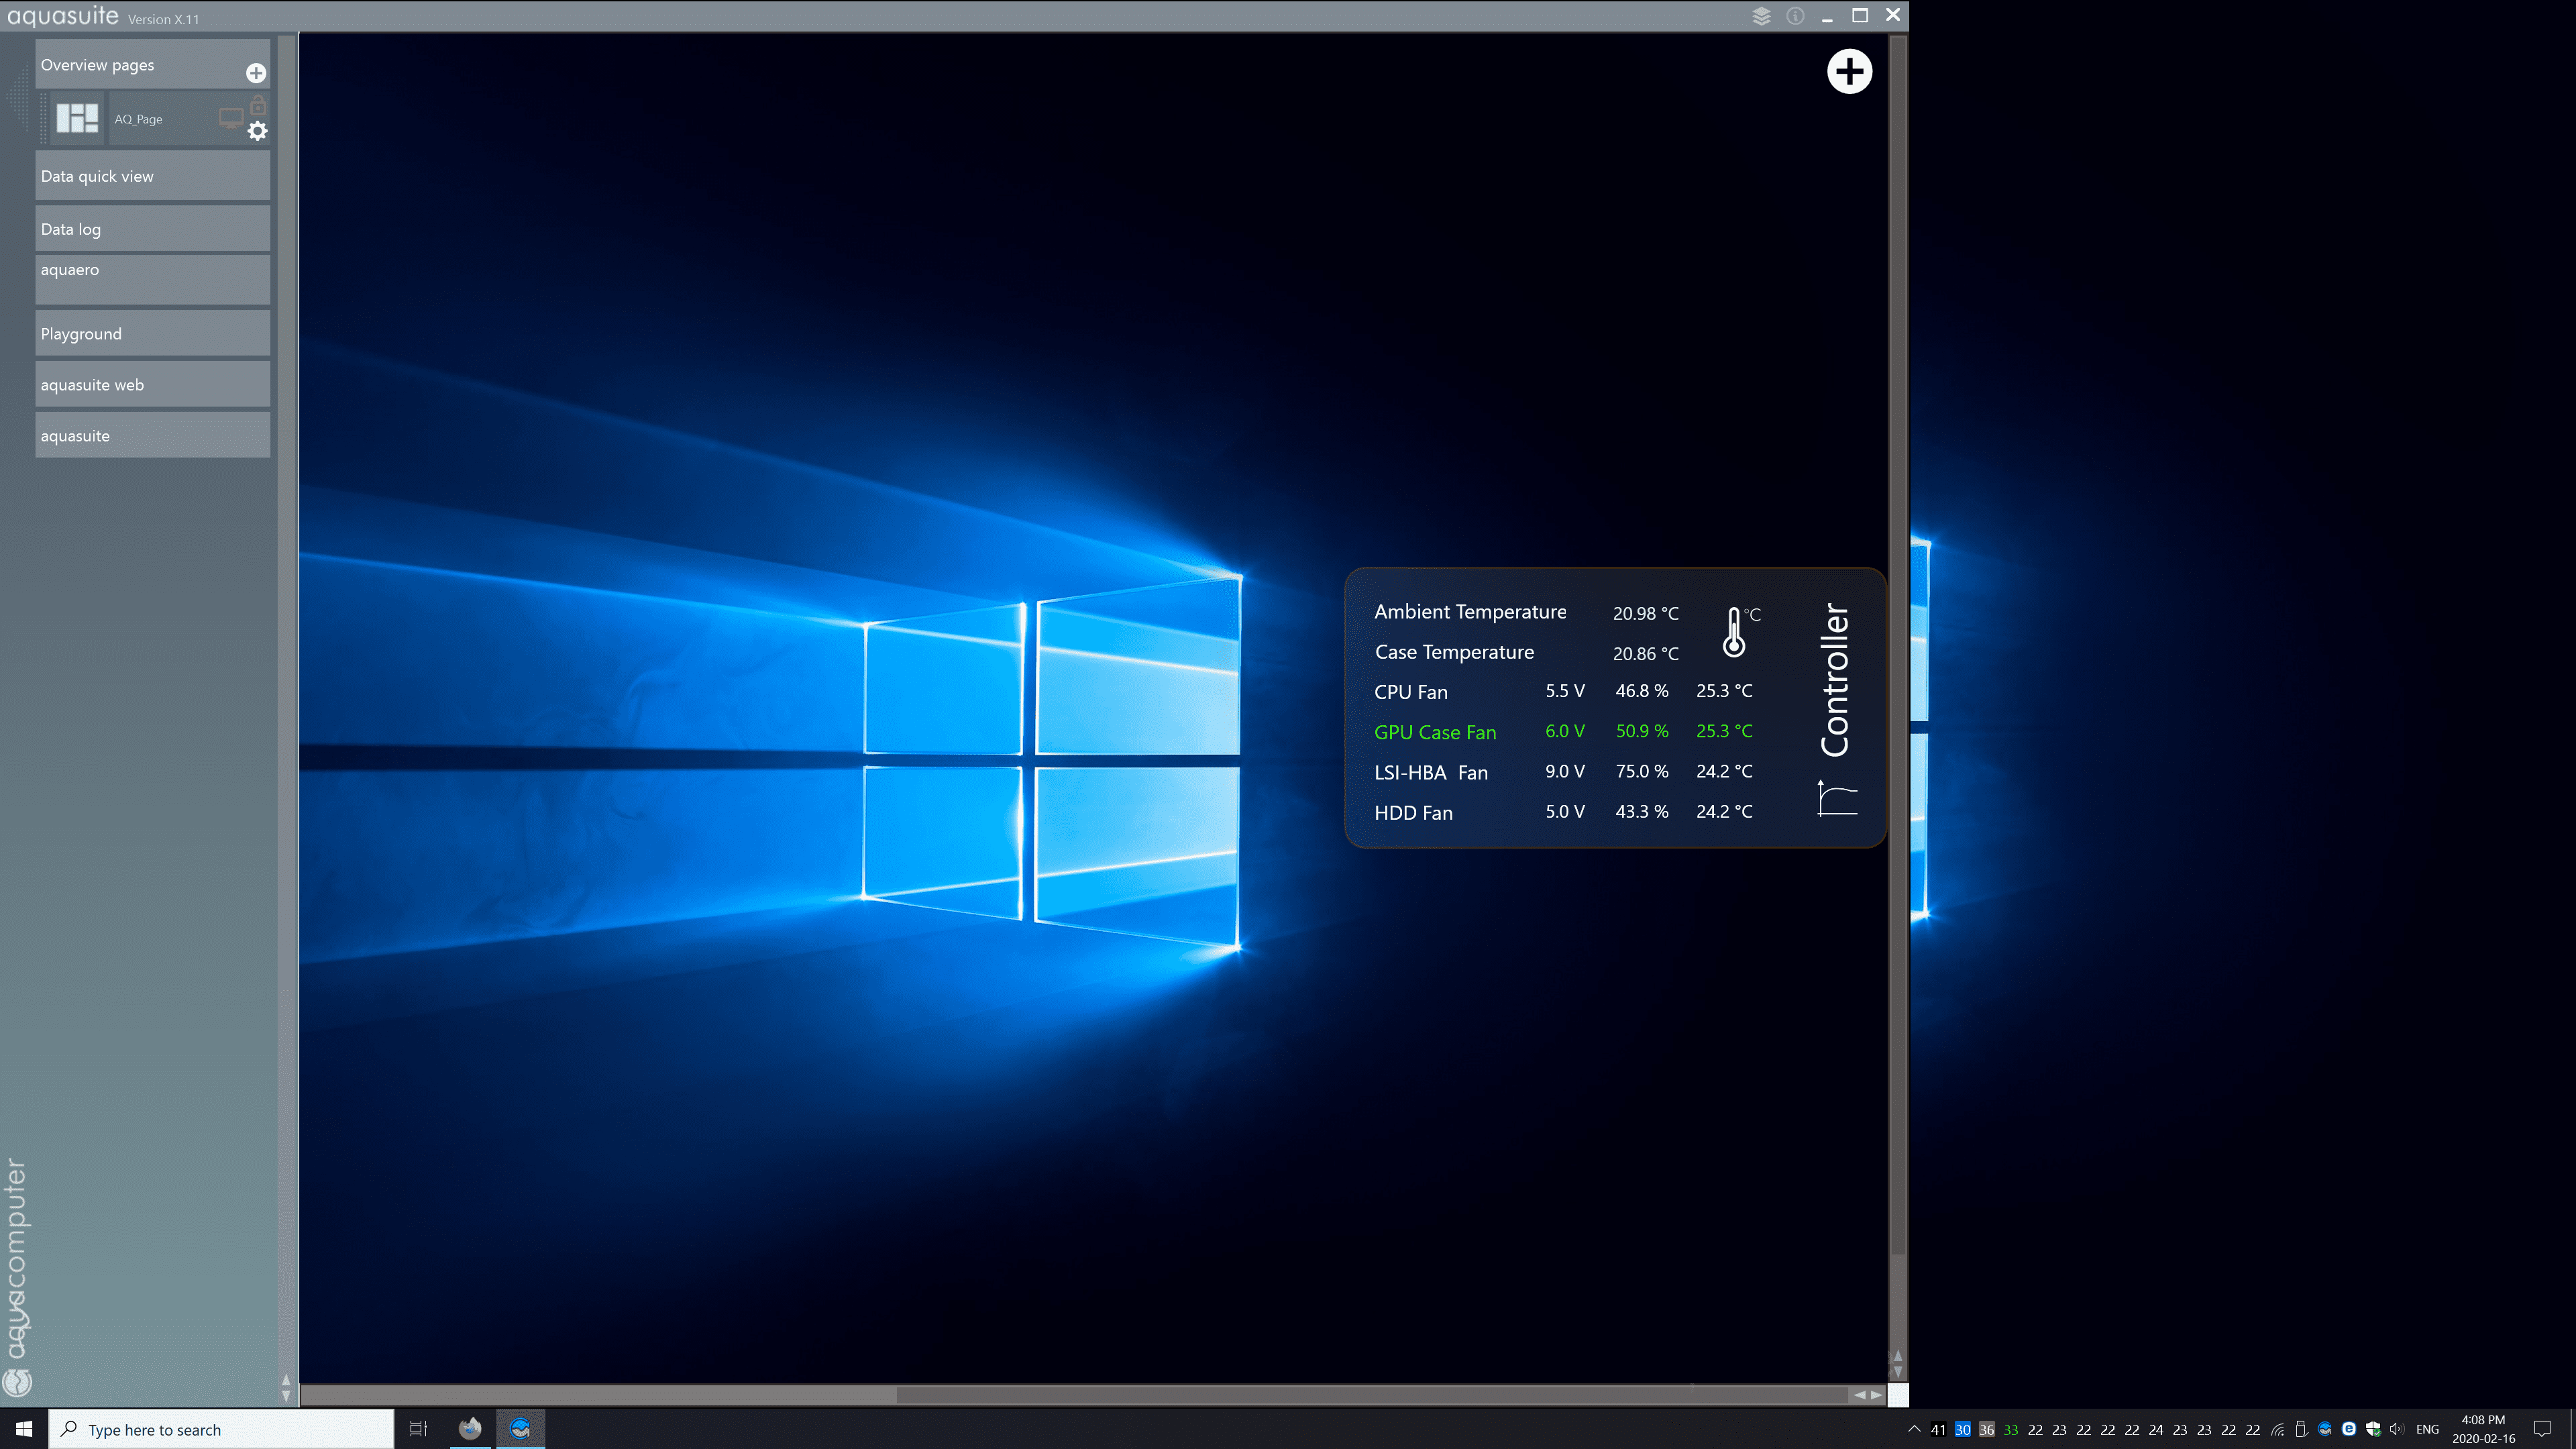Click the AQ_Page layout grid thumbnail

[77, 118]
